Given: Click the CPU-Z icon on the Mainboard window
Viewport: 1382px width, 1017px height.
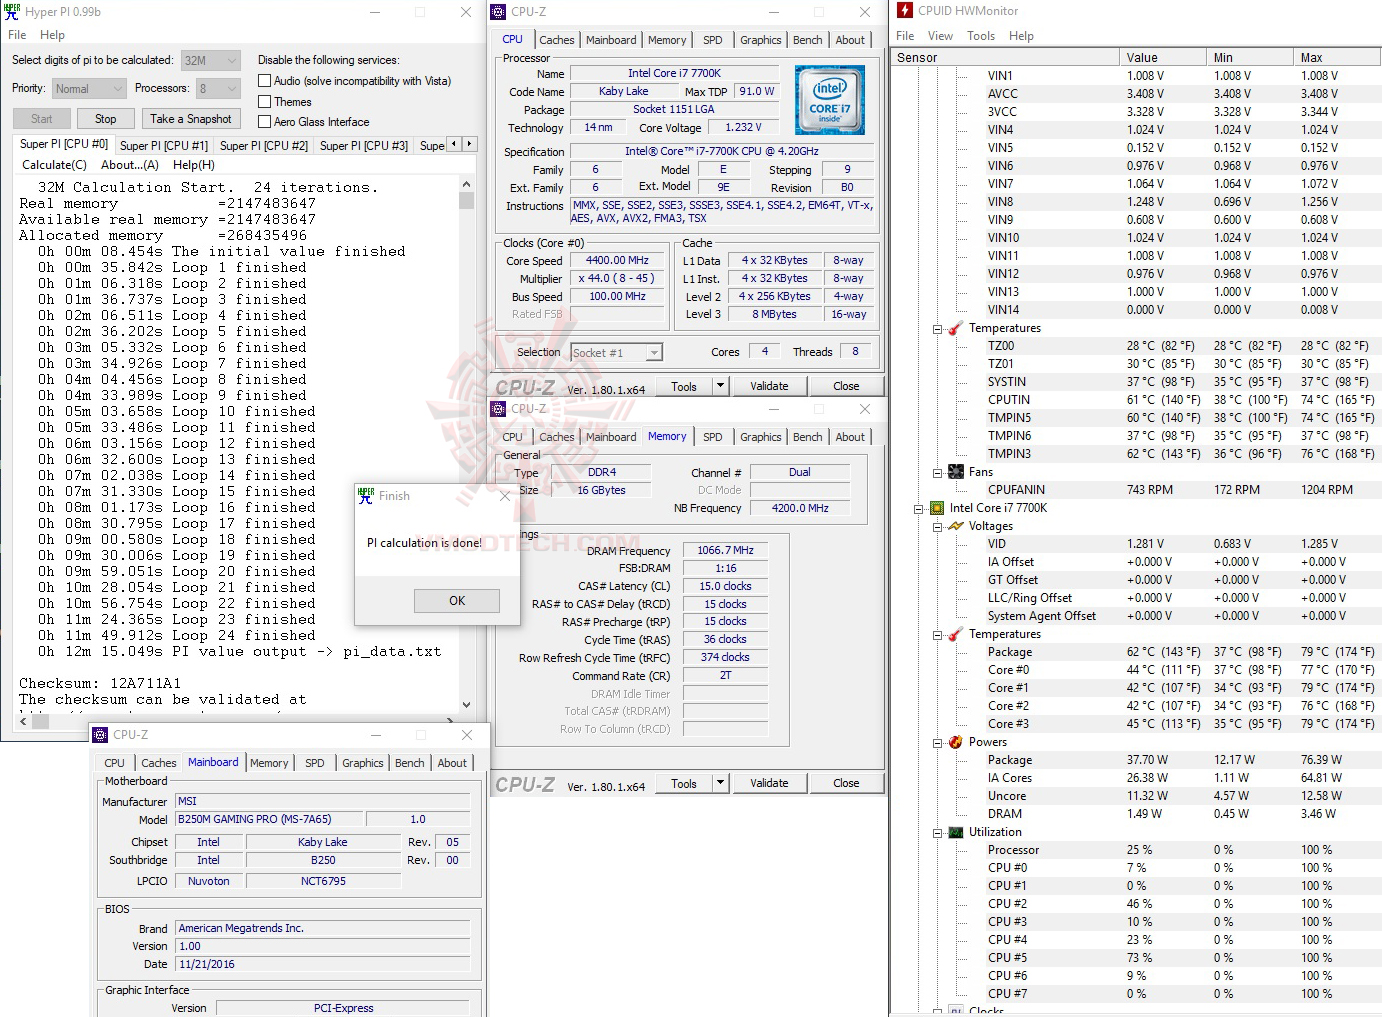Looking at the screenshot, I should 100,734.
